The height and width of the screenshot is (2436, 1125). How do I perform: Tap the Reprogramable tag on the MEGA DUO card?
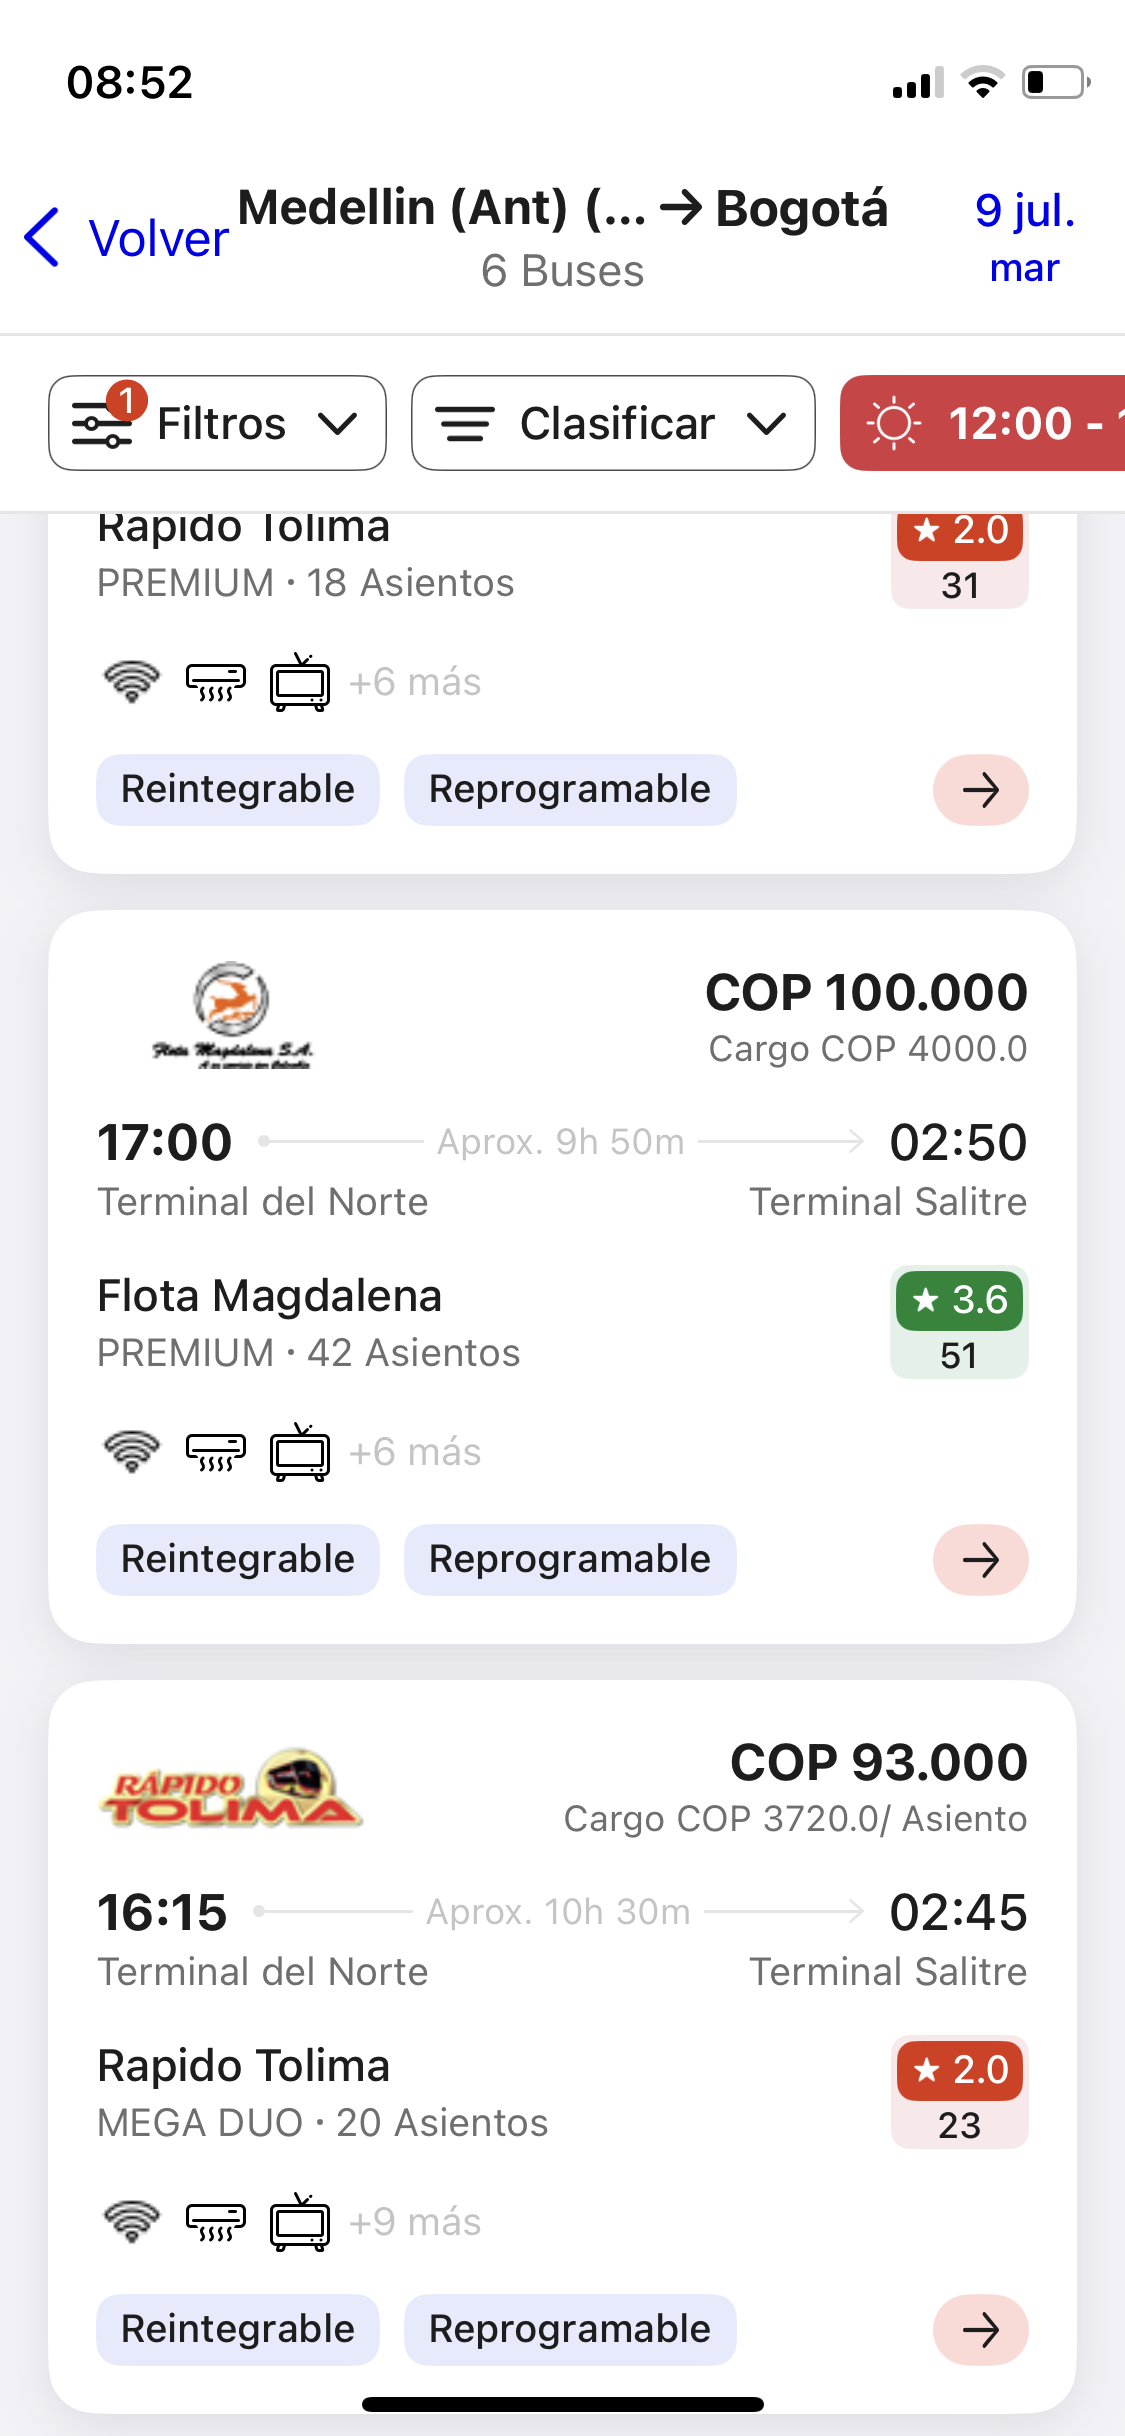click(570, 2330)
